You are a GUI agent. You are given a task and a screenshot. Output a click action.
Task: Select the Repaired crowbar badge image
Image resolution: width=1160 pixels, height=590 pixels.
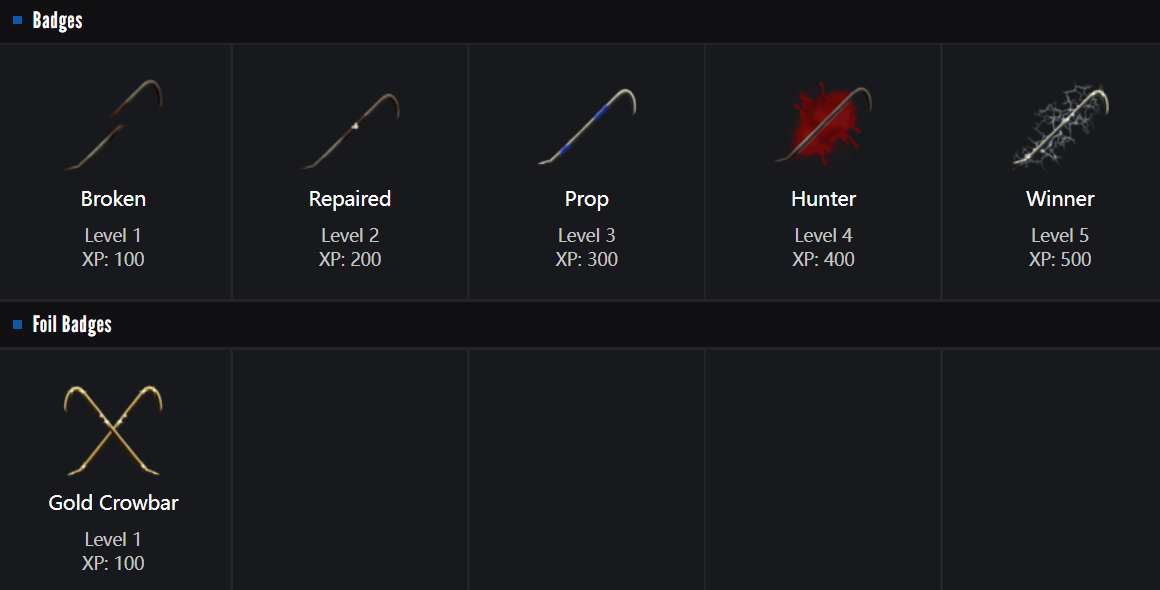point(350,126)
